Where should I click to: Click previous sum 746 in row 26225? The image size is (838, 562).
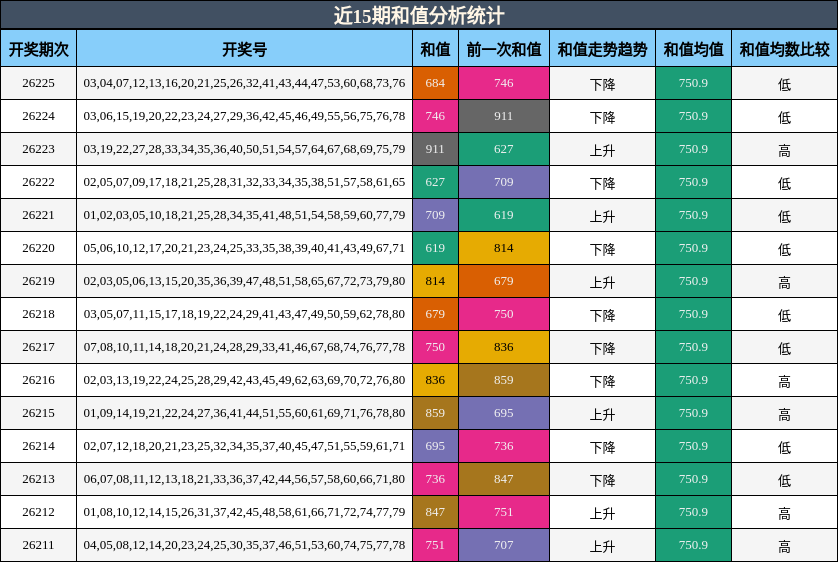click(x=503, y=83)
